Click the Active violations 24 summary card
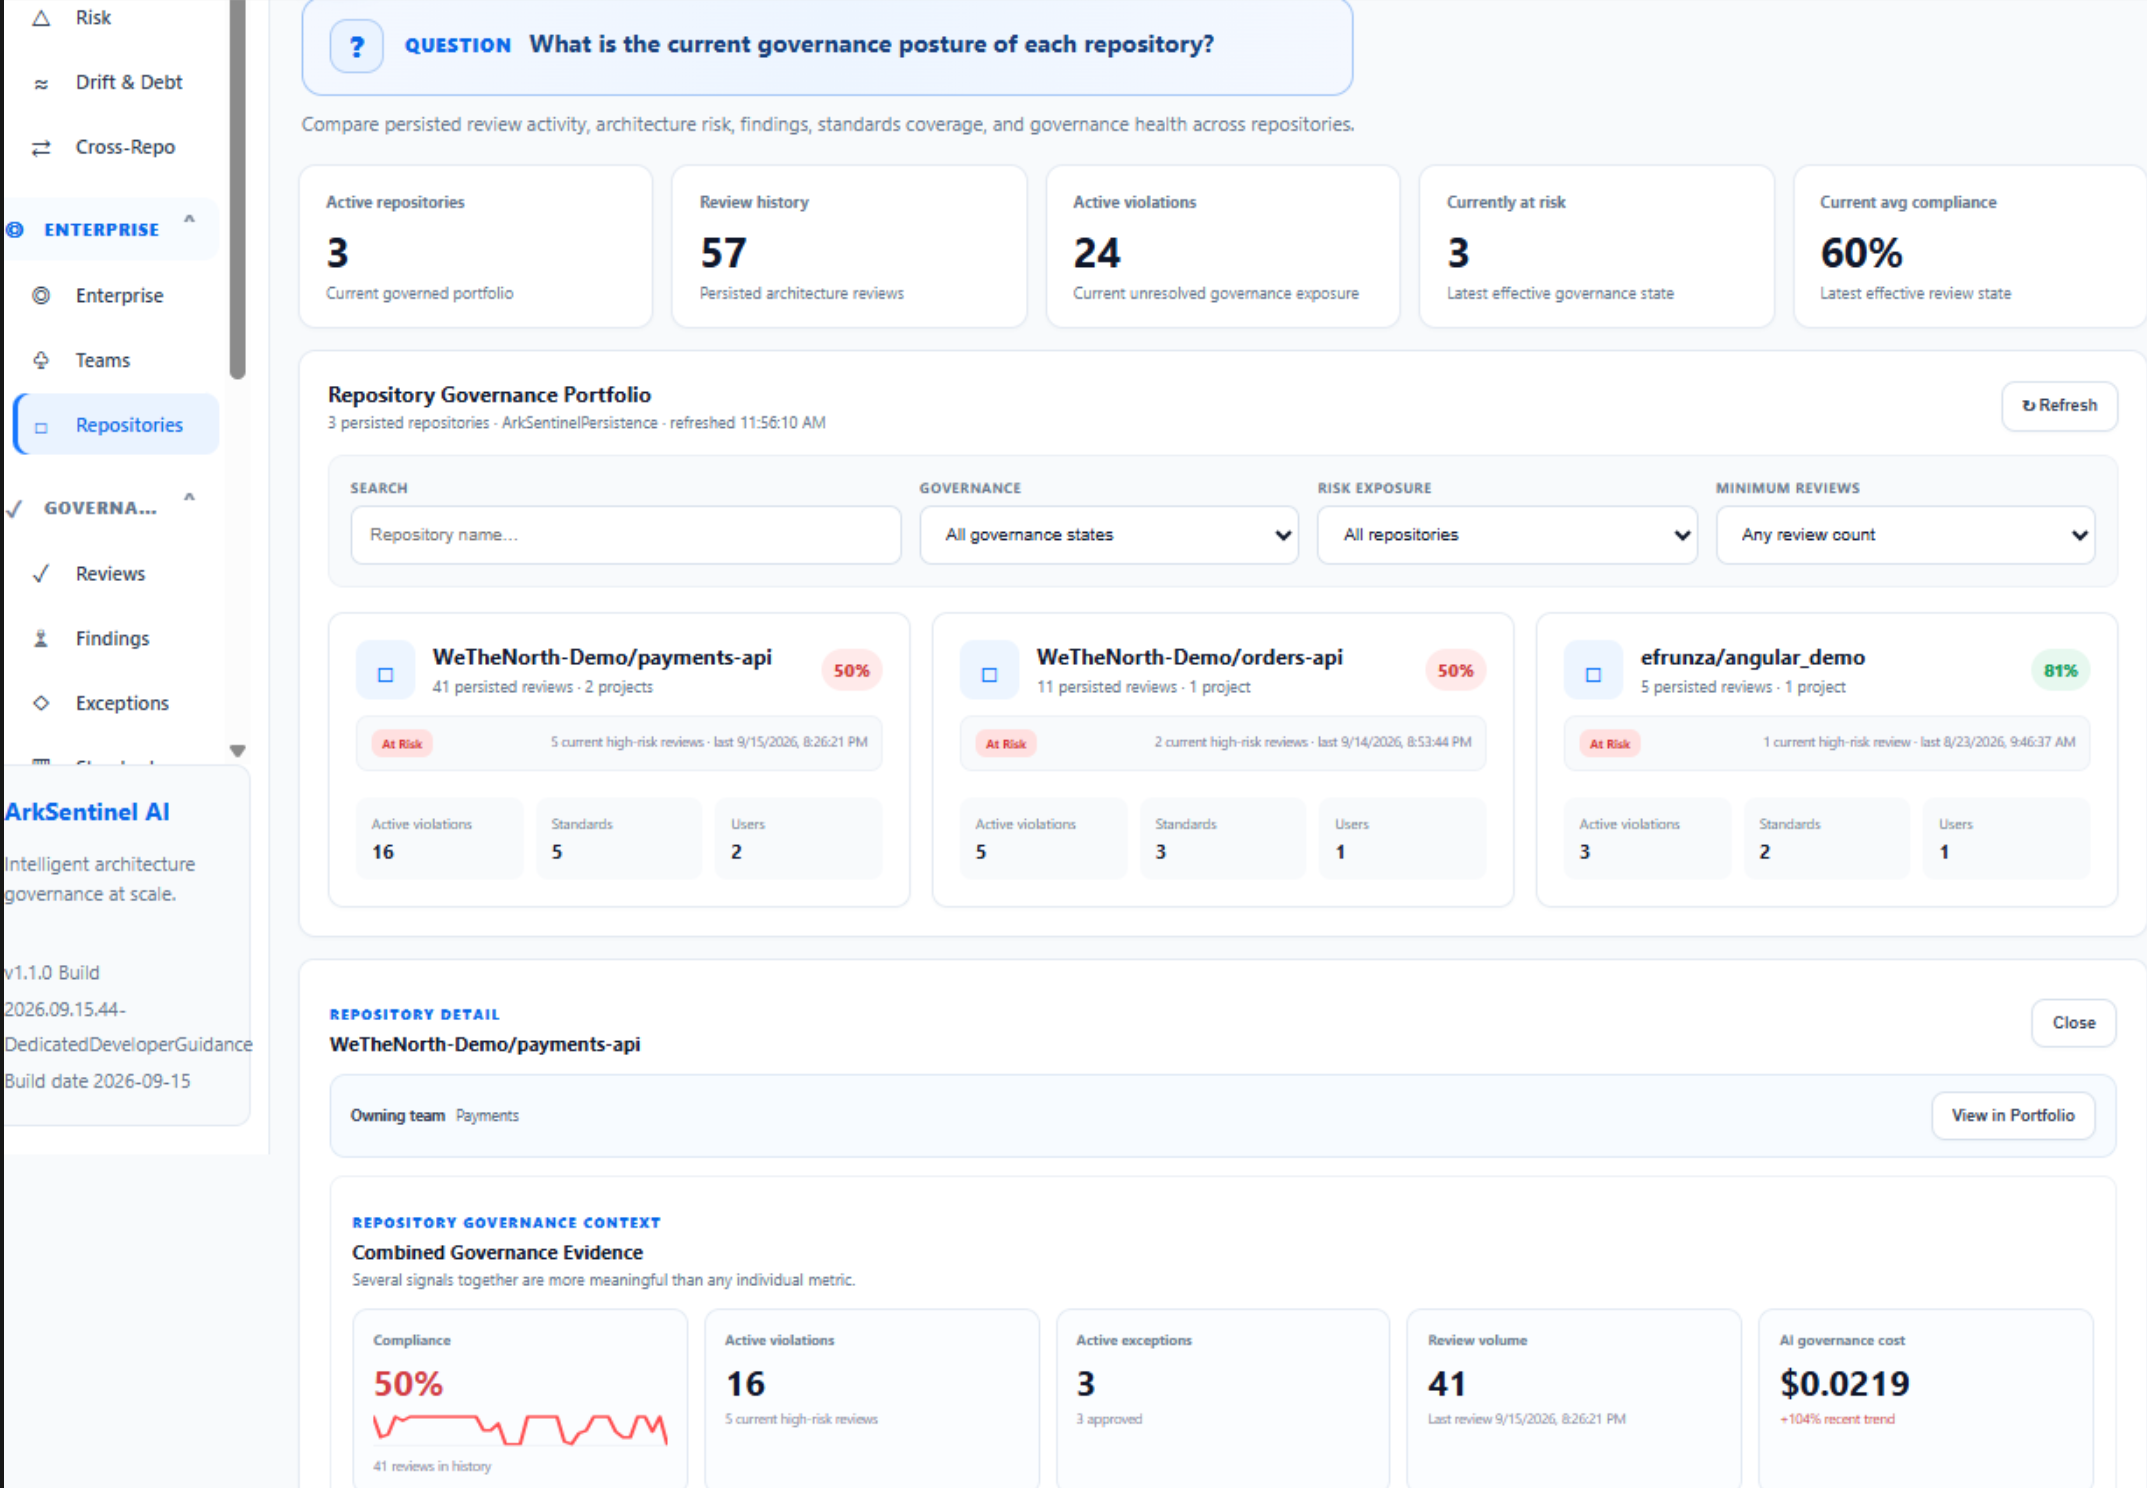The height and width of the screenshot is (1488, 2147). pos(1222,246)
